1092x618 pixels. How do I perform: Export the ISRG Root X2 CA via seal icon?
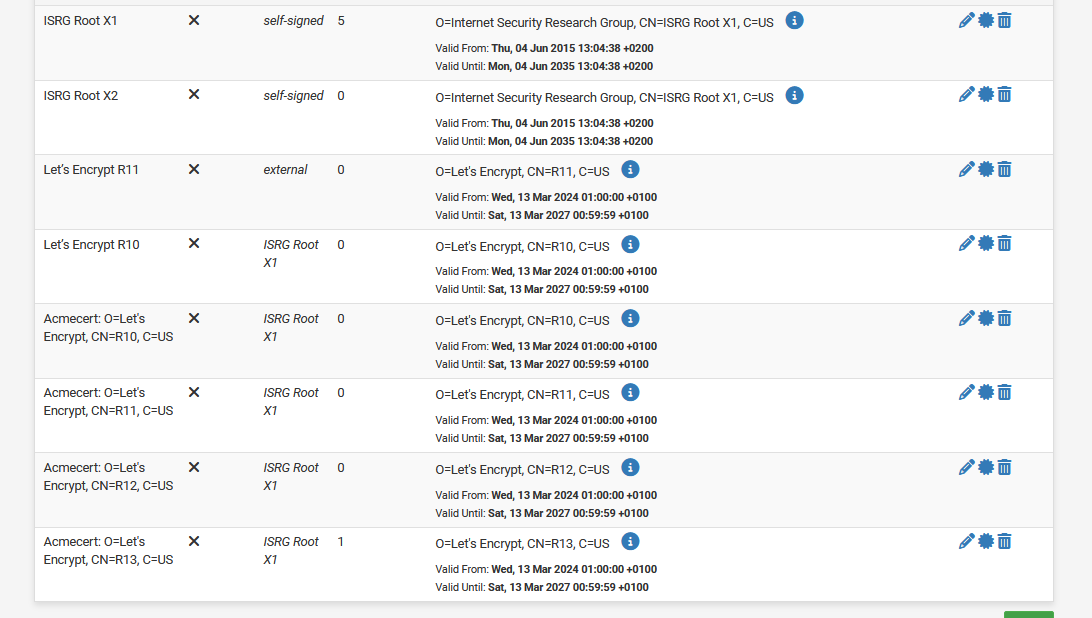(986, 94)
